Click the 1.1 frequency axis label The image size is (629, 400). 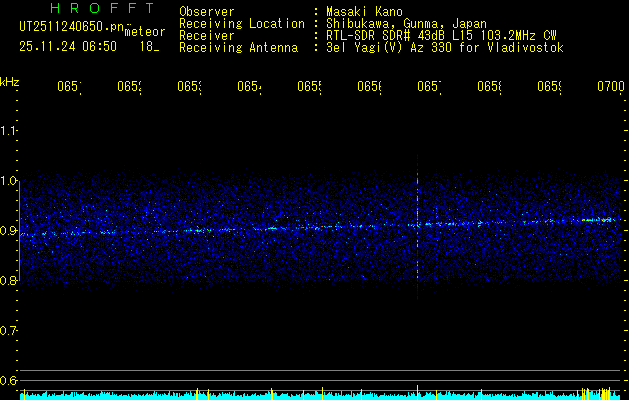(x=8, y=130)
